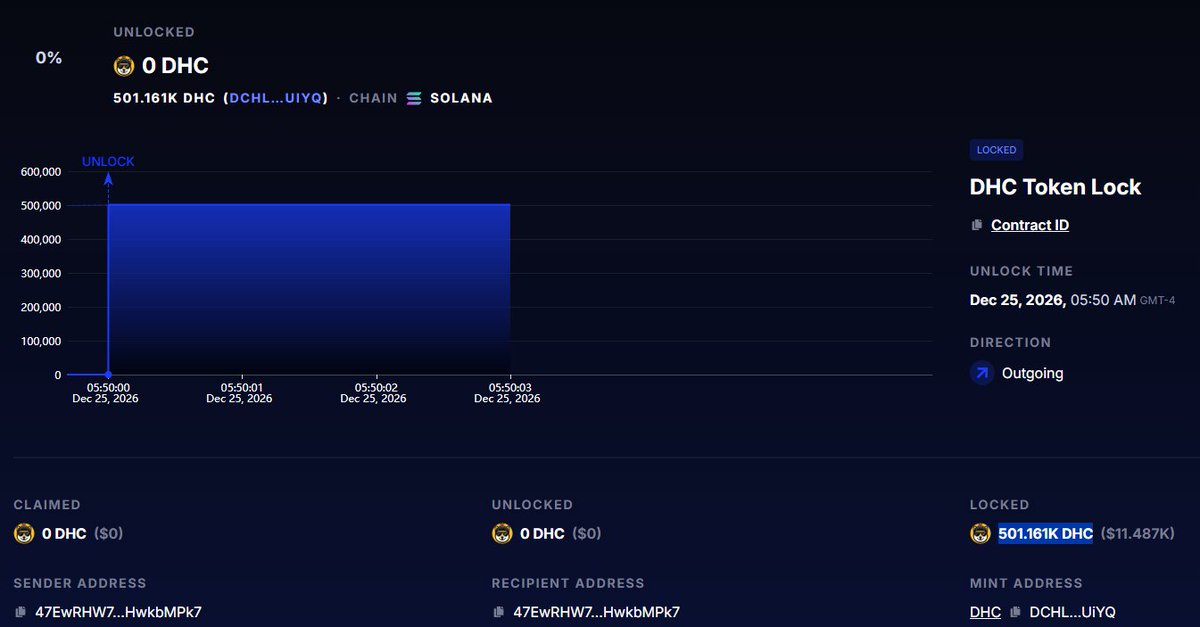
Task: Click the blue locked amount chart area
Action: [x=309, y=289]
